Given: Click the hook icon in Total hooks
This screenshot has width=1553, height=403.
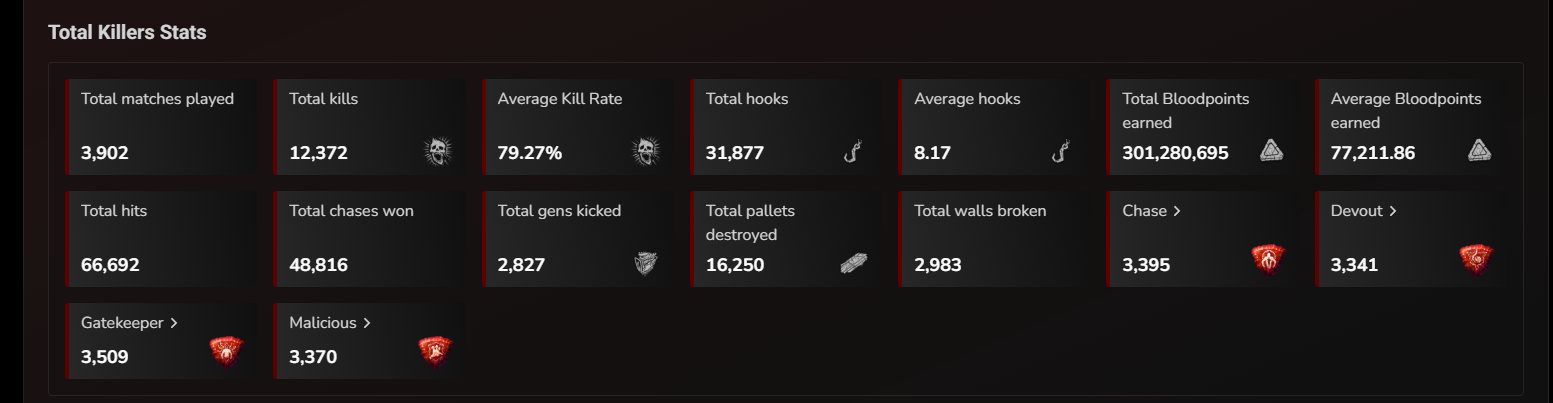Looking at the screenshot, I should click(x=852, y=152).
